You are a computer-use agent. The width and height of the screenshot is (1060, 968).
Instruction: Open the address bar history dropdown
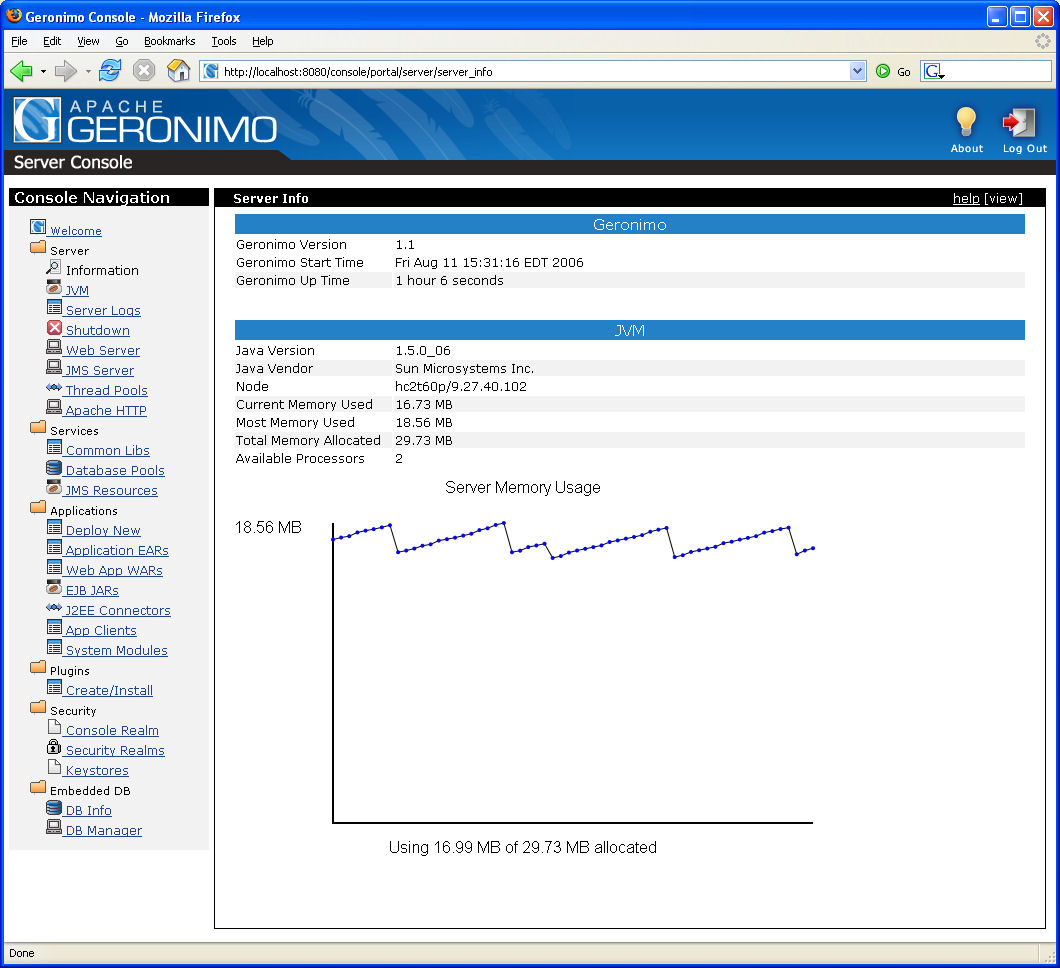tap(857, 71)
